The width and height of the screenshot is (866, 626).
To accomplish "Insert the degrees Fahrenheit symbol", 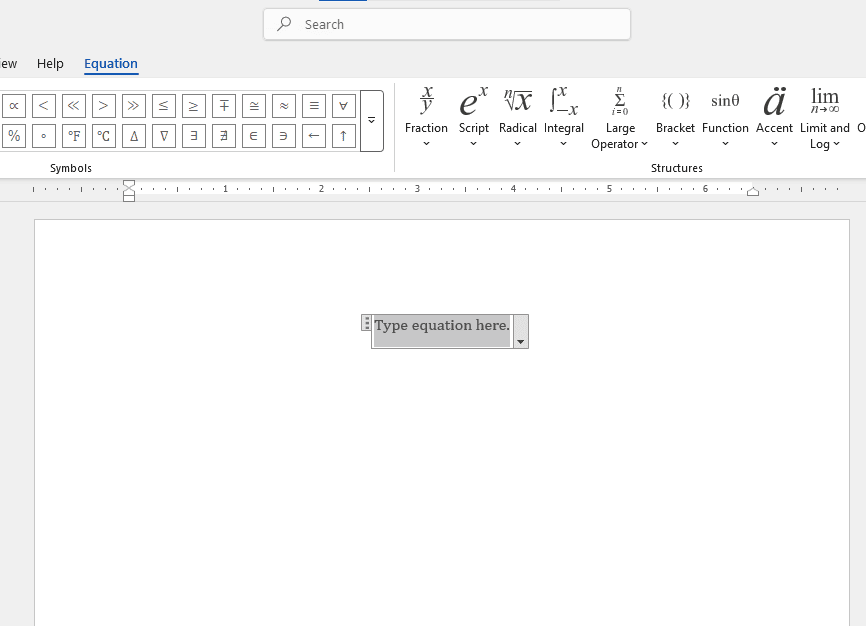I will click(73, 136).
